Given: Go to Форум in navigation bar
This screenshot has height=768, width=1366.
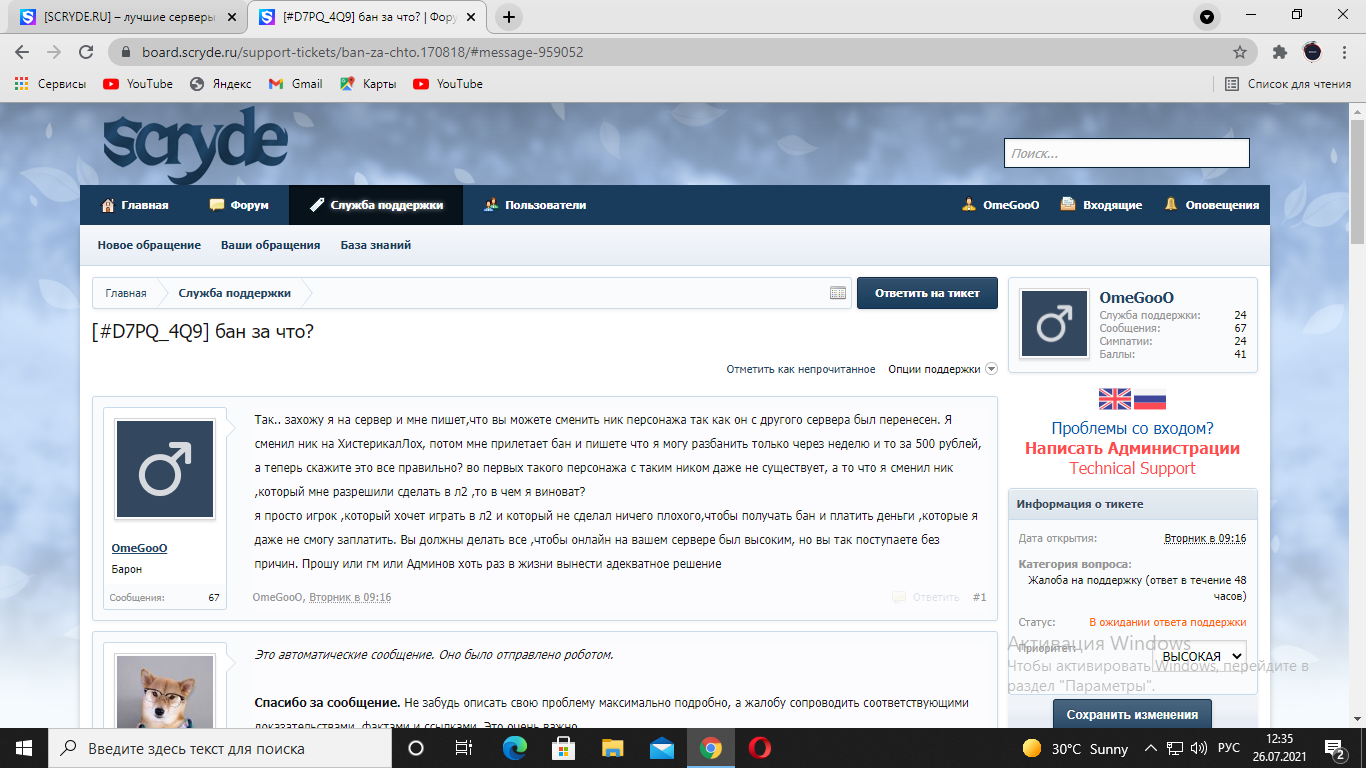Looking at the screenshot, I should click(x=239, y=205).
